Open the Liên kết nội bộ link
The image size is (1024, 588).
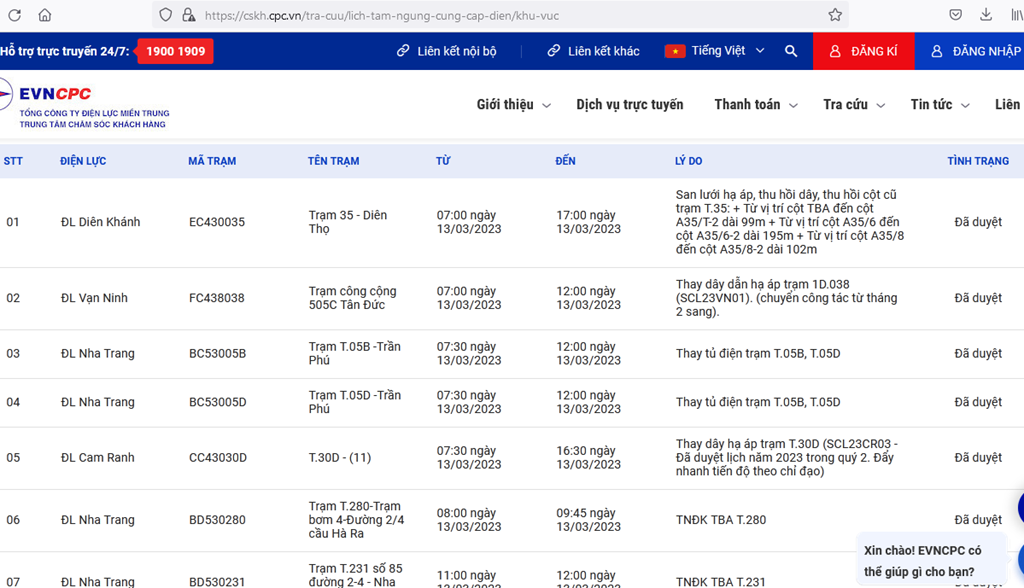pyautogui.click(x=446, y=51)
